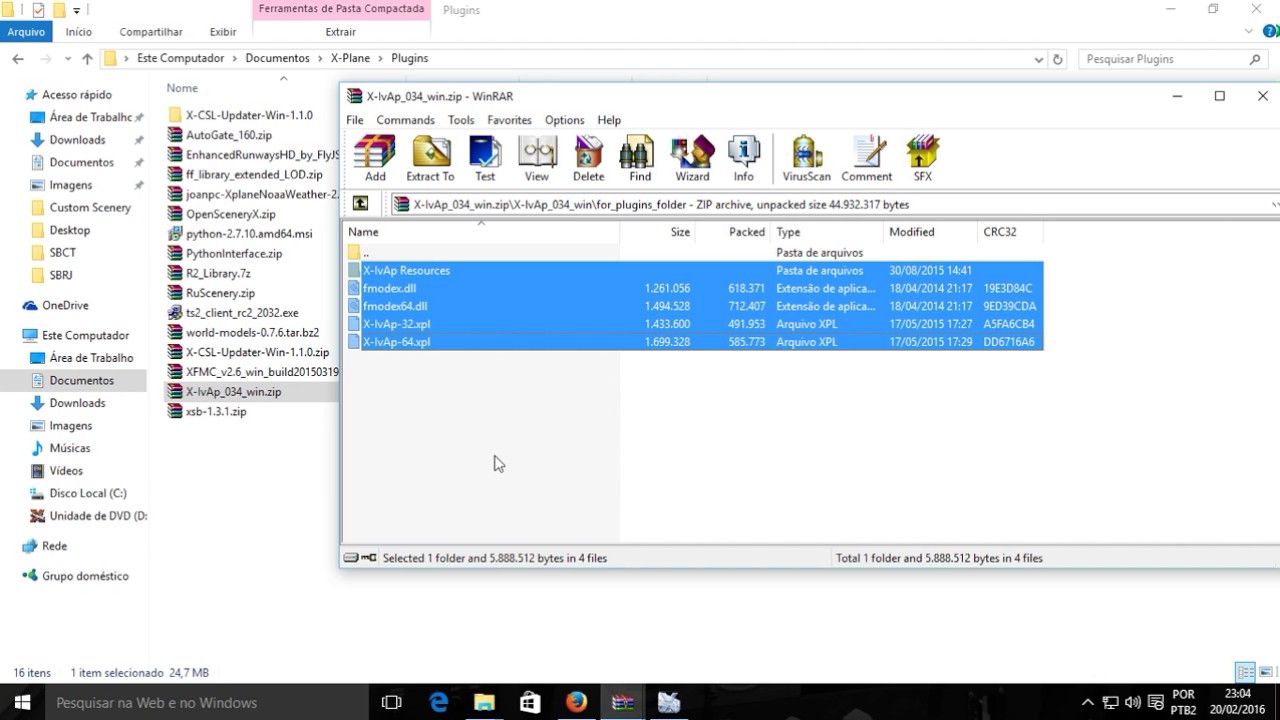1280x720 pixels.
Task: Open the Extrair ribbon tab
Action: (x=340, y=32)
